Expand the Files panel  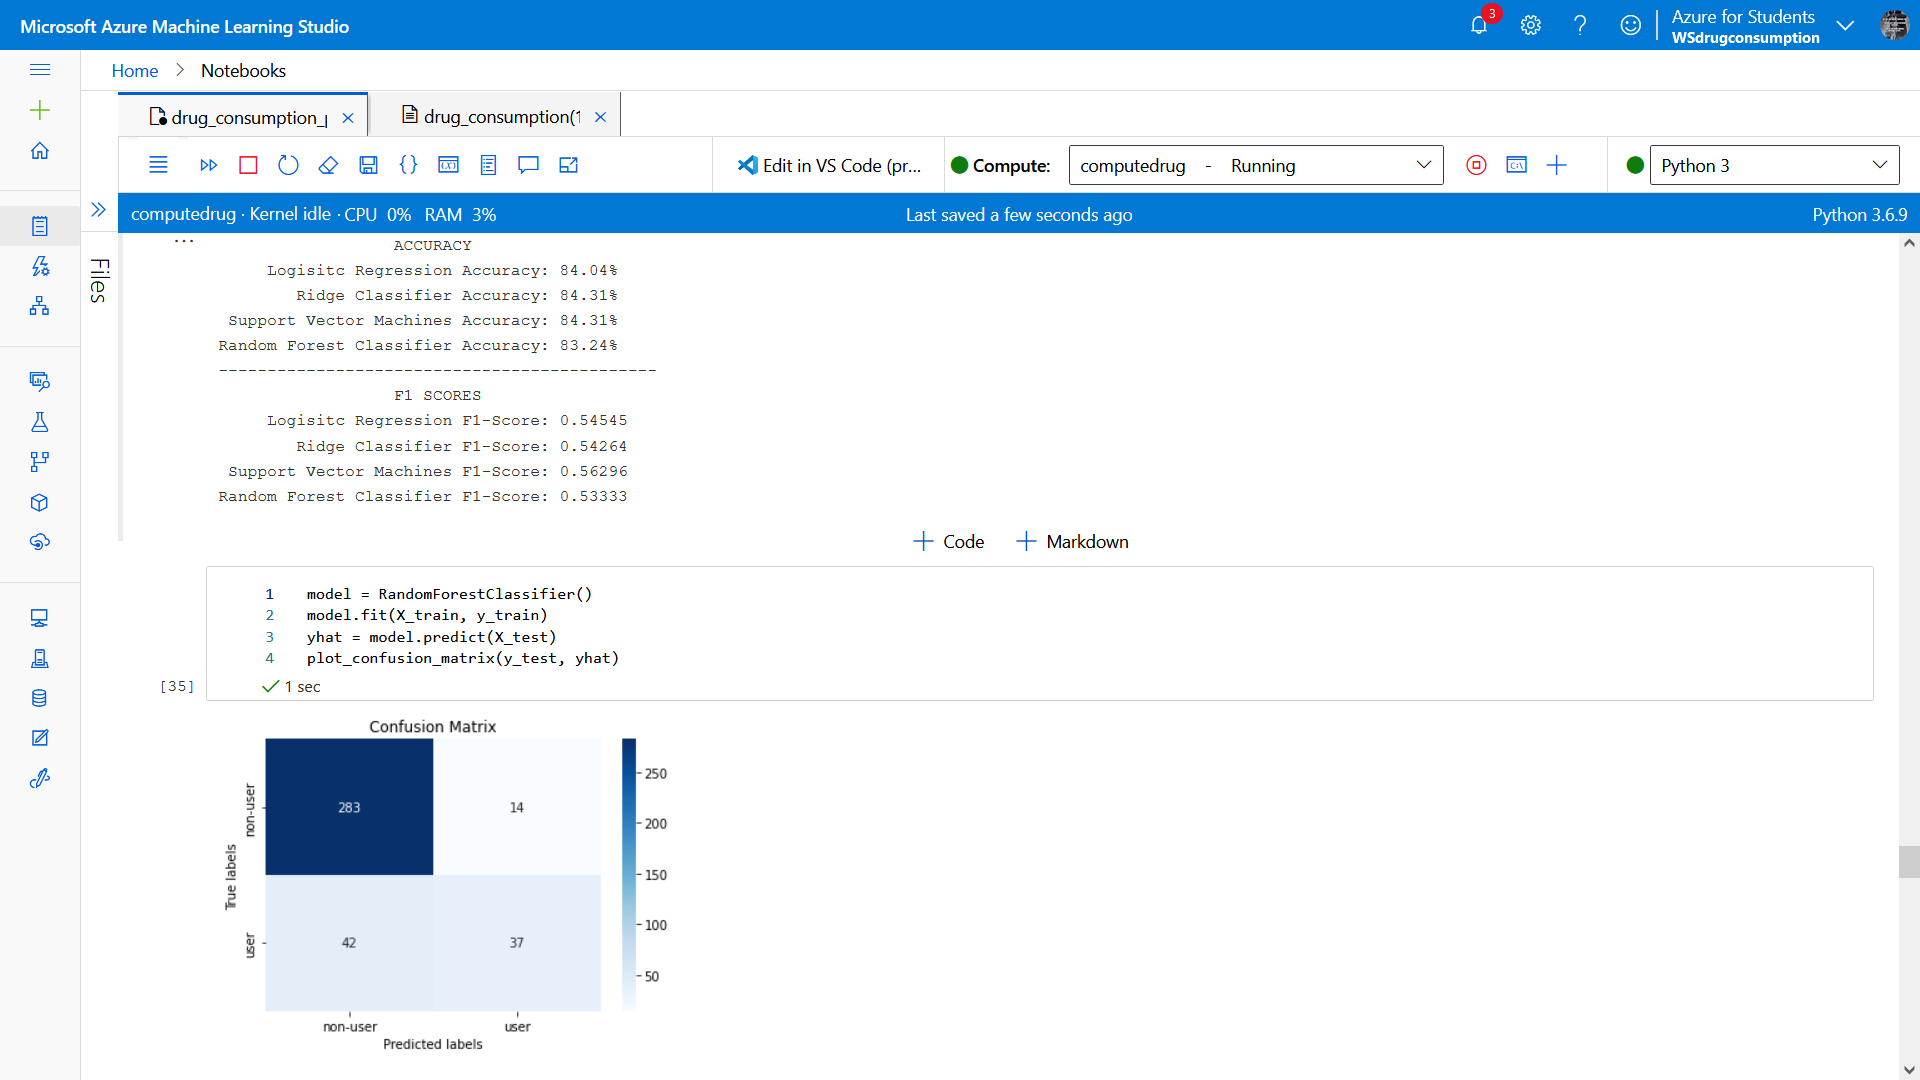pos(98,209)
